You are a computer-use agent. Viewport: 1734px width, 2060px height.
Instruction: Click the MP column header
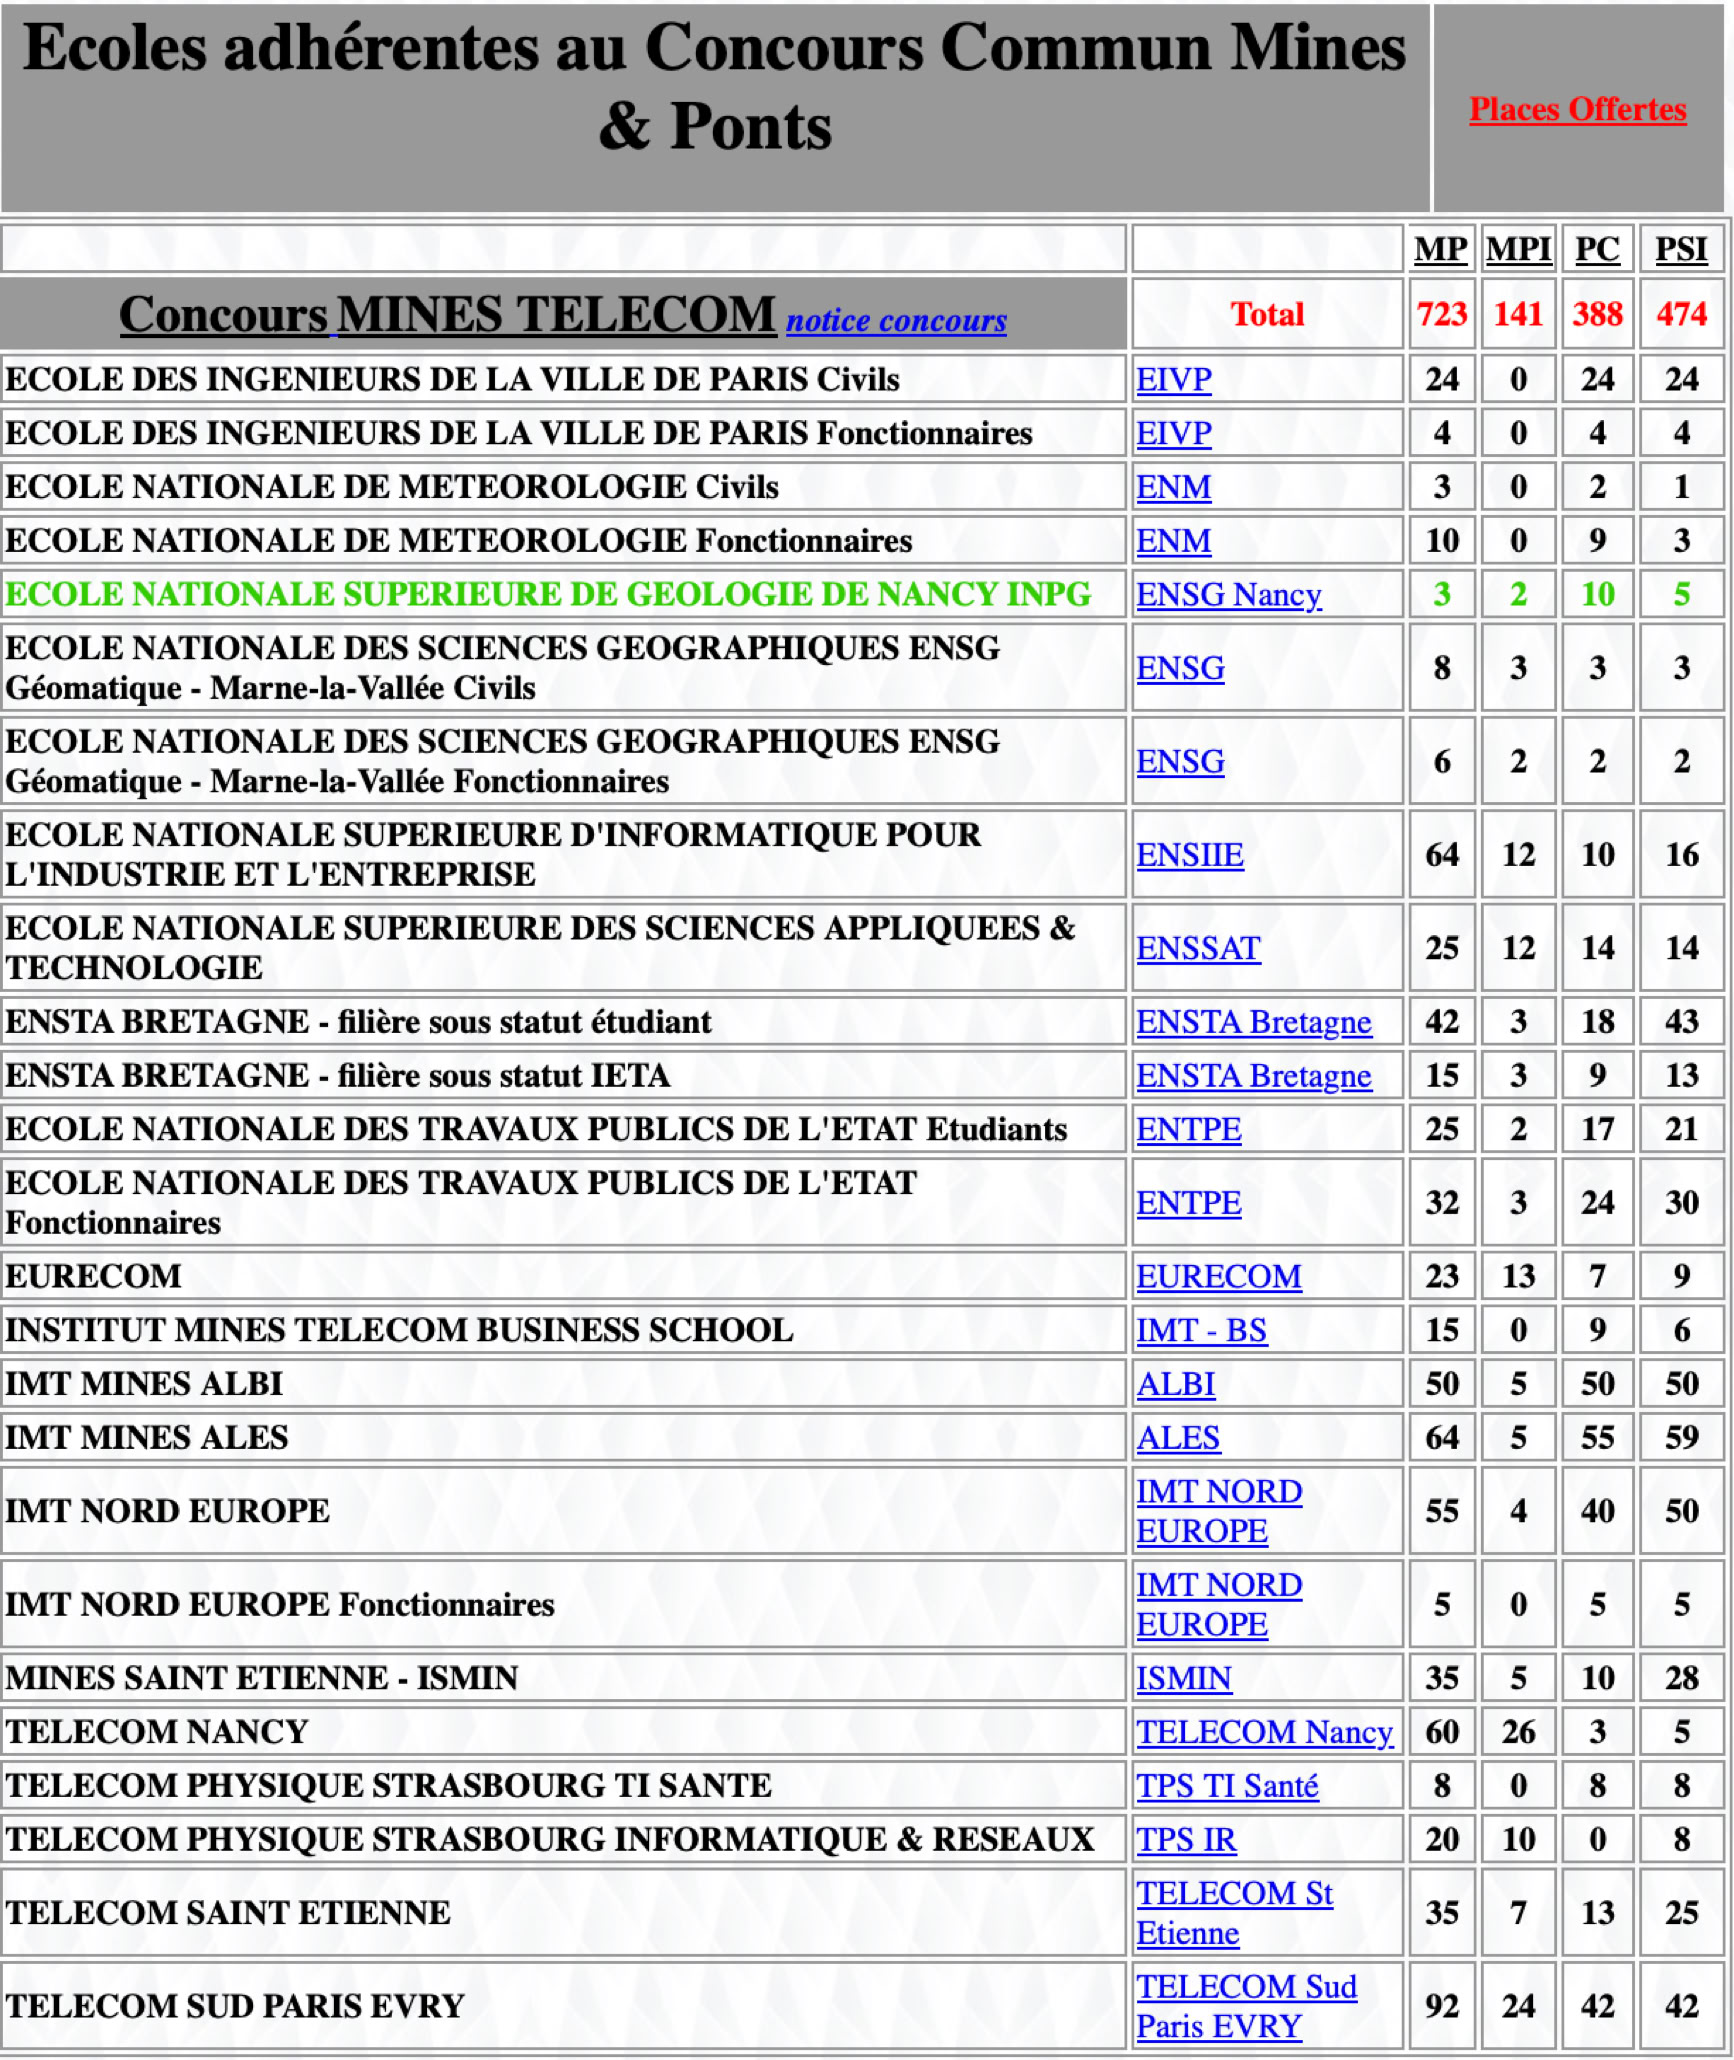(1440, 248)
